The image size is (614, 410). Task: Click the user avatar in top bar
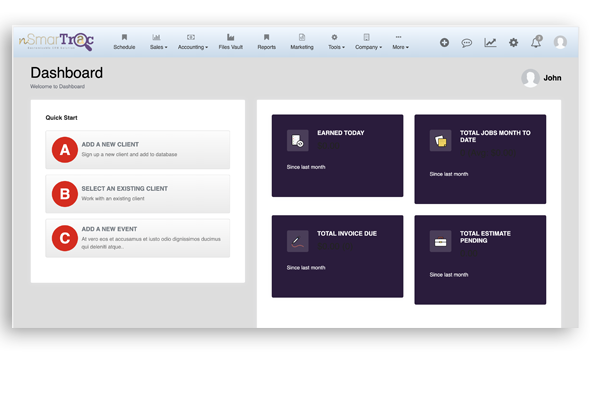(x=560, y=43)
